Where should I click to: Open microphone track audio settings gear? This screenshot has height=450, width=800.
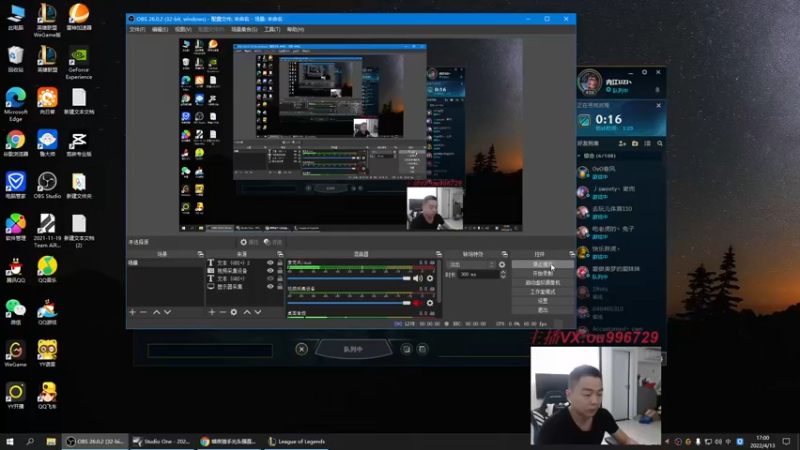430,278
